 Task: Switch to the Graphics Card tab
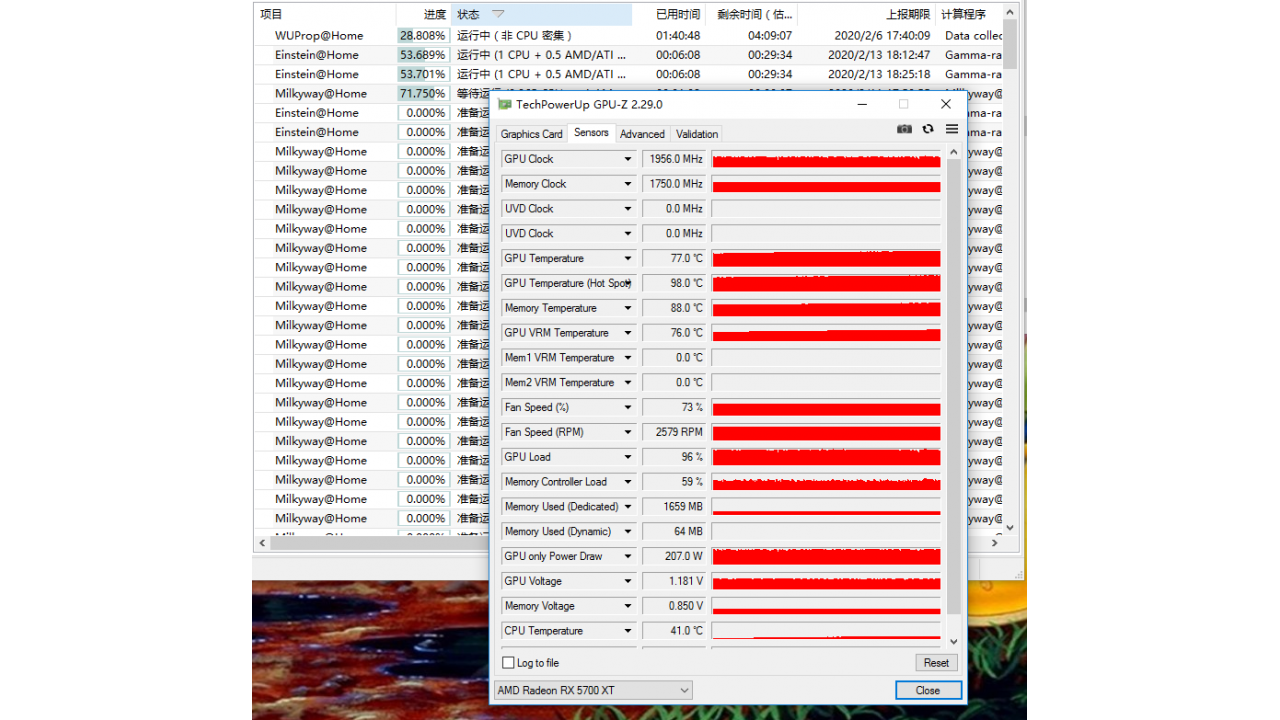[x=531, y=134]
